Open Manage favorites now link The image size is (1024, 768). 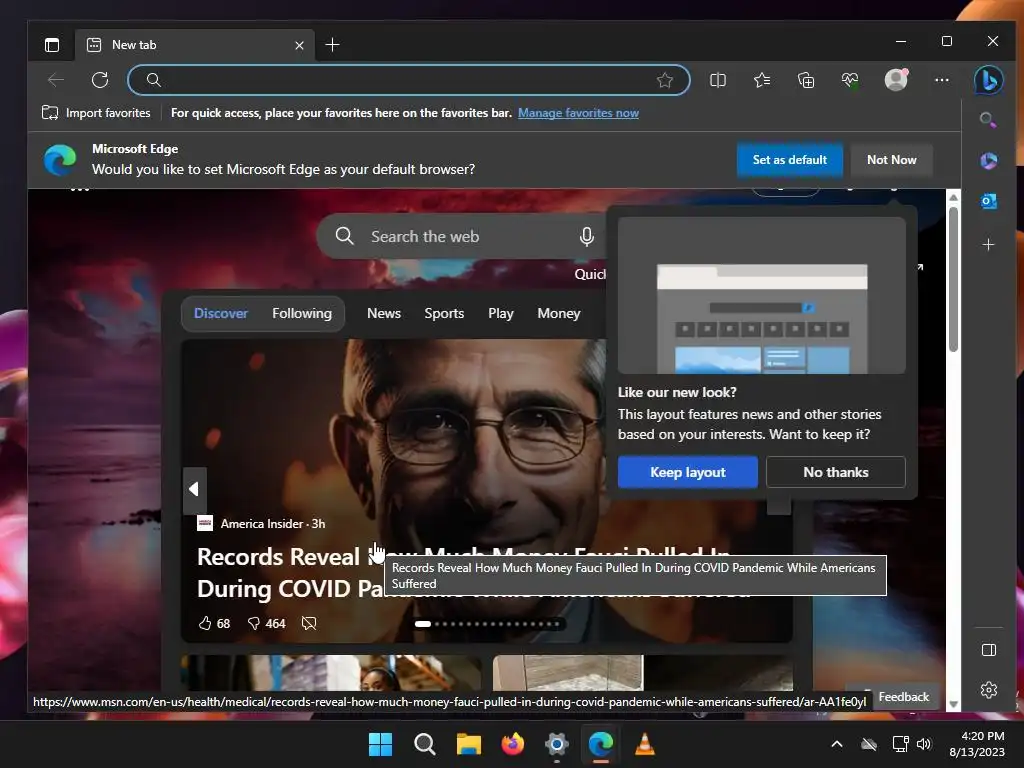point(578,113)
